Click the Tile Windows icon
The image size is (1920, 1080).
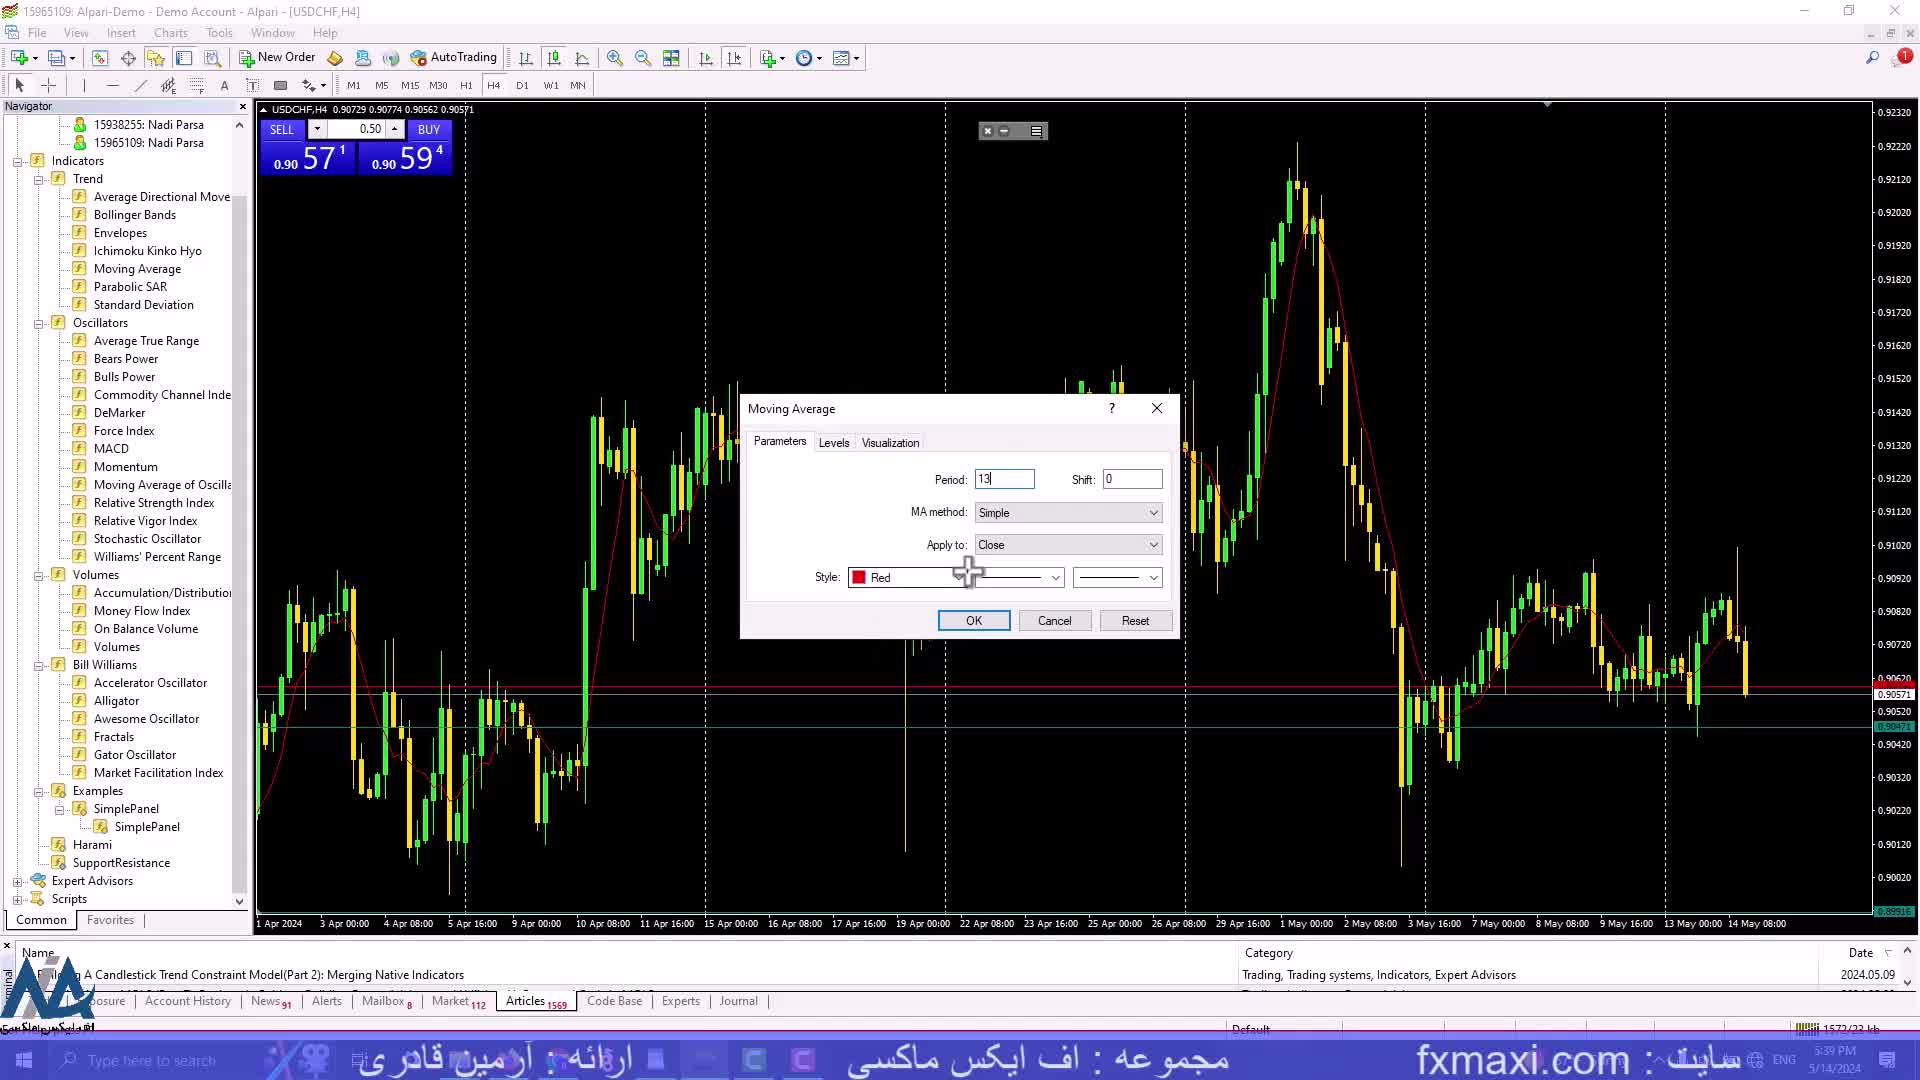point(671,58)
